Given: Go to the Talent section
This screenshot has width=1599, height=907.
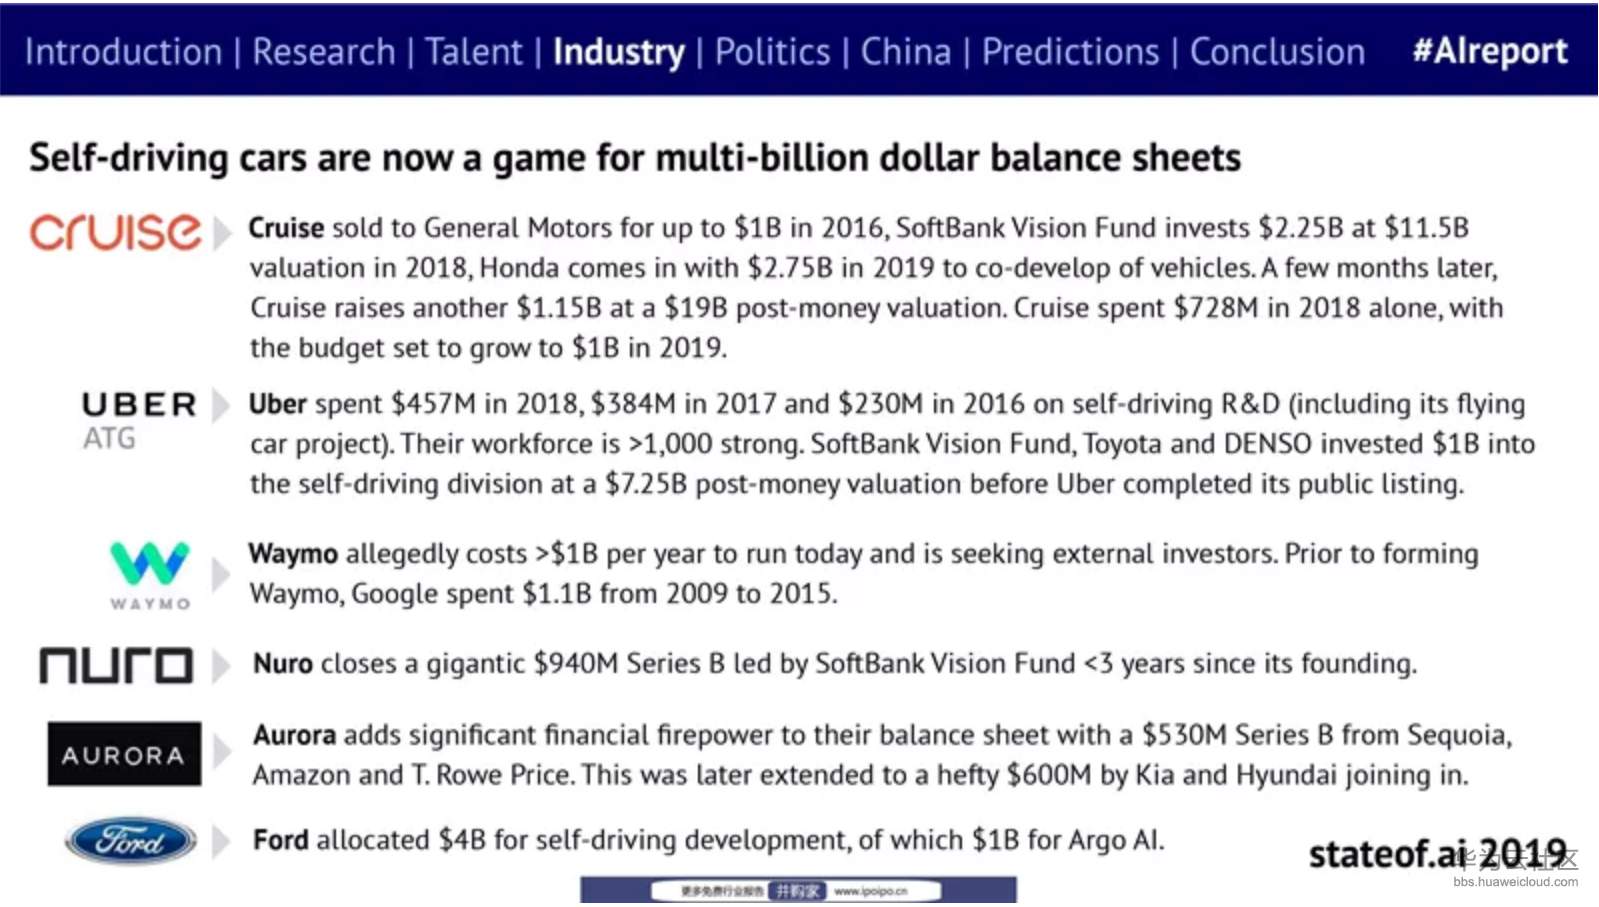Looking at the screenshot, I should tap(473, 52).
